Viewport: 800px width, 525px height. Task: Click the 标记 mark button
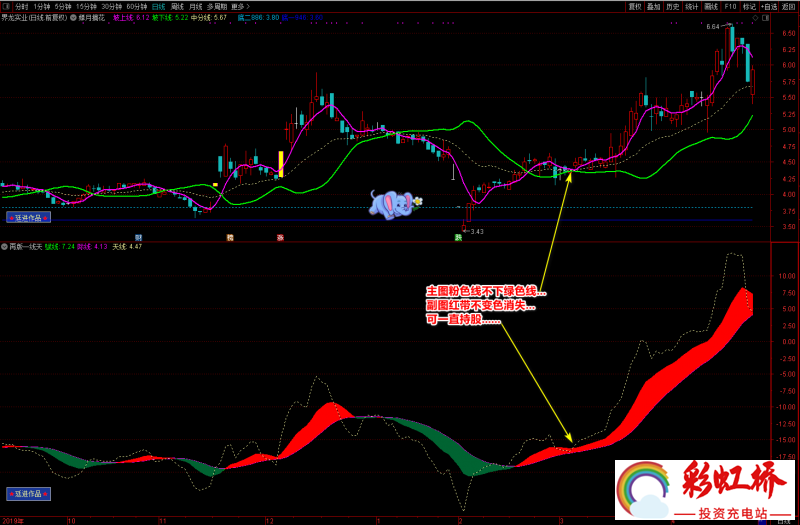coord(749,7)
